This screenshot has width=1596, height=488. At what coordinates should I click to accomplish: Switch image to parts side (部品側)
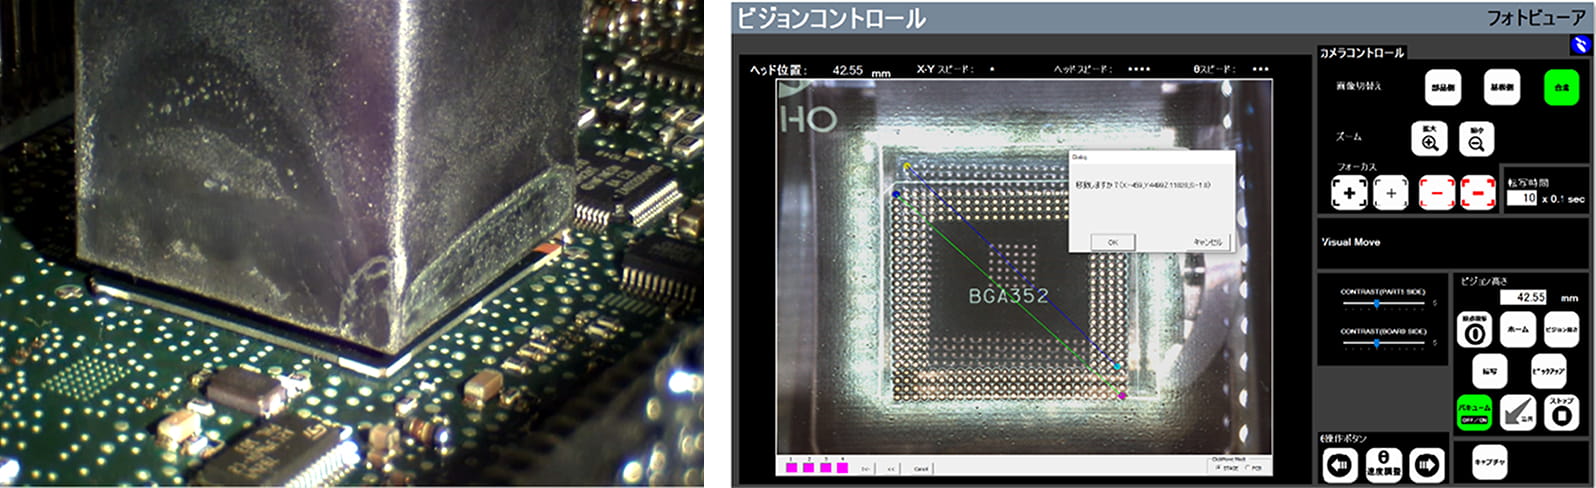[1442, 88]
